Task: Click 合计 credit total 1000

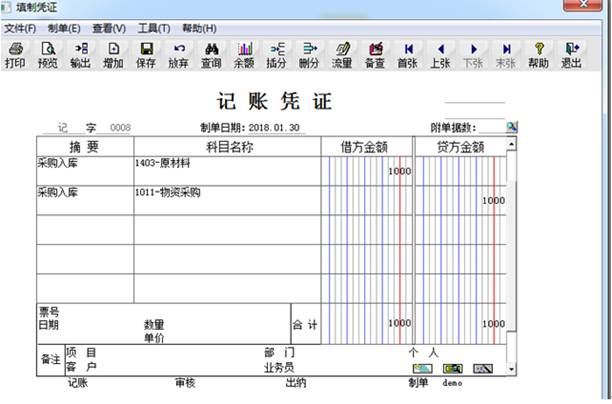Action: (493, 324)
